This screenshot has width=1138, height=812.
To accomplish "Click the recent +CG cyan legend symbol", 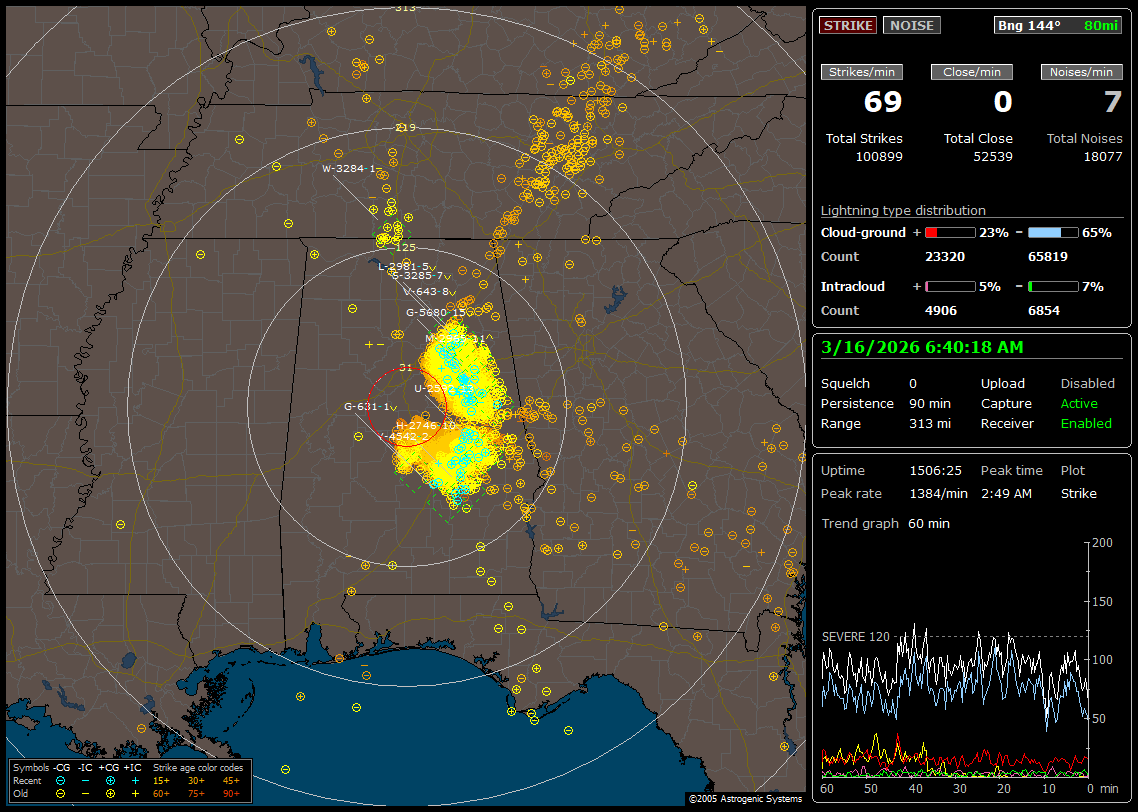I will coord(110,780).
